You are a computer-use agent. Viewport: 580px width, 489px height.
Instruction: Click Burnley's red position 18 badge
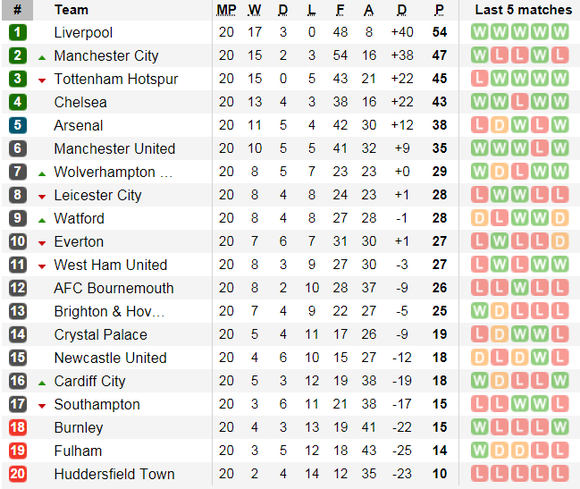tap(17, 427)
